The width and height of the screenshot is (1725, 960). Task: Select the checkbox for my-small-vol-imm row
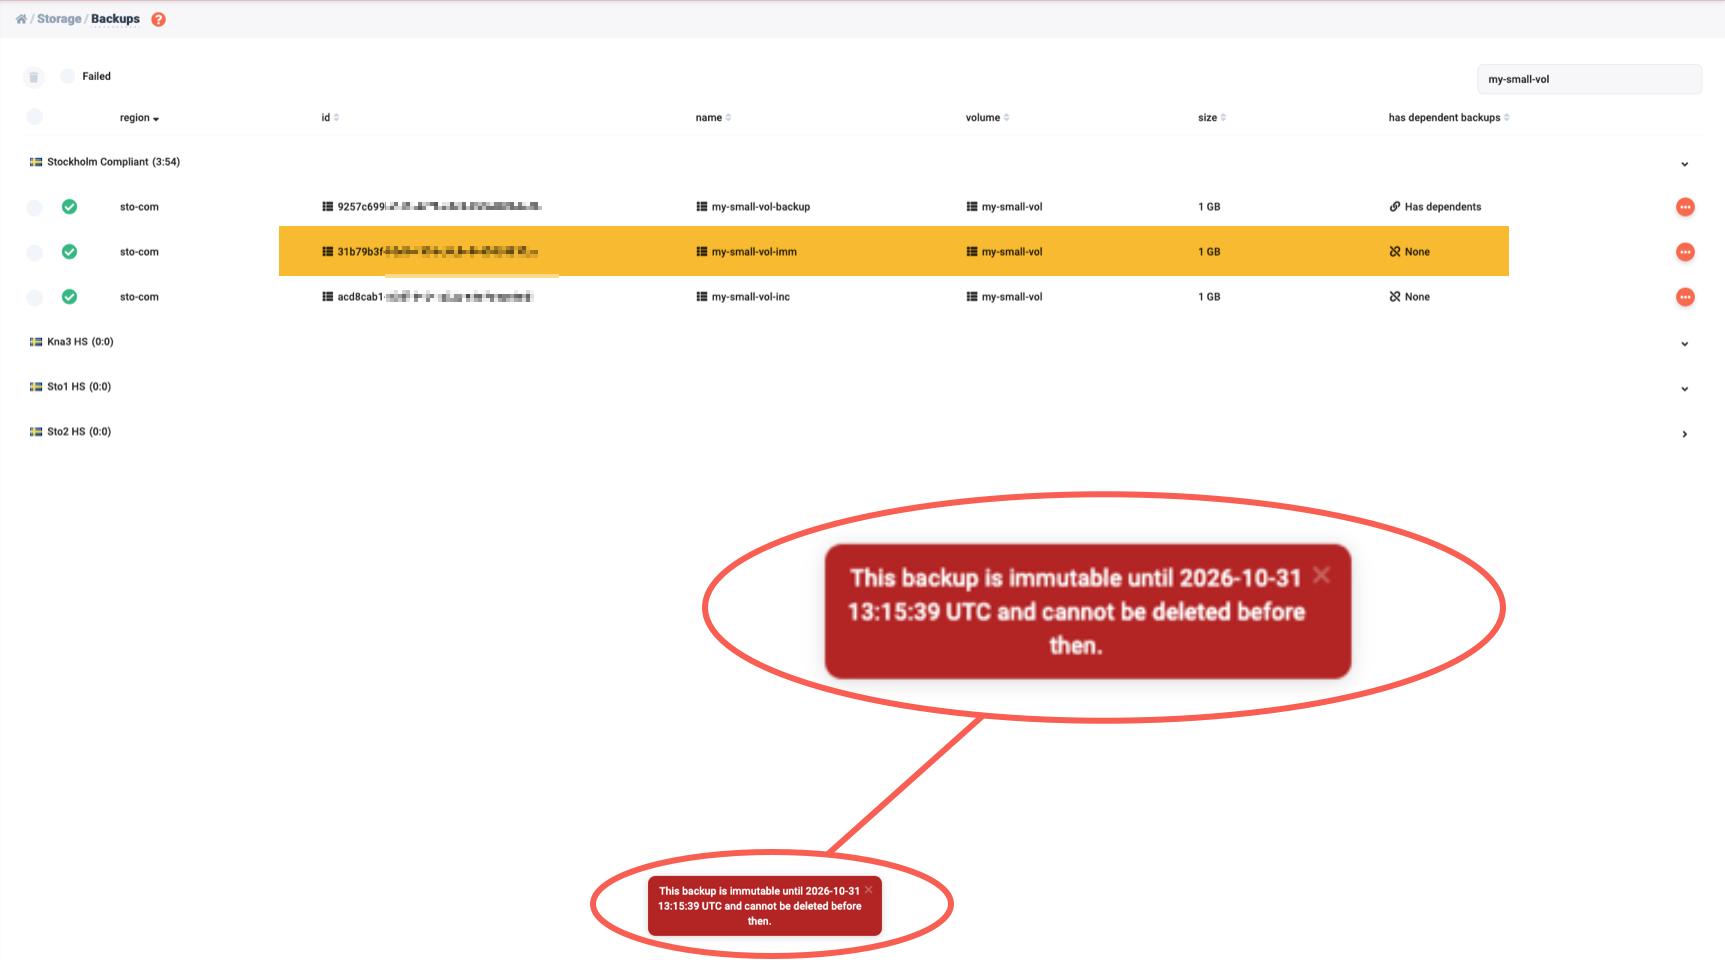coord(34,252)
